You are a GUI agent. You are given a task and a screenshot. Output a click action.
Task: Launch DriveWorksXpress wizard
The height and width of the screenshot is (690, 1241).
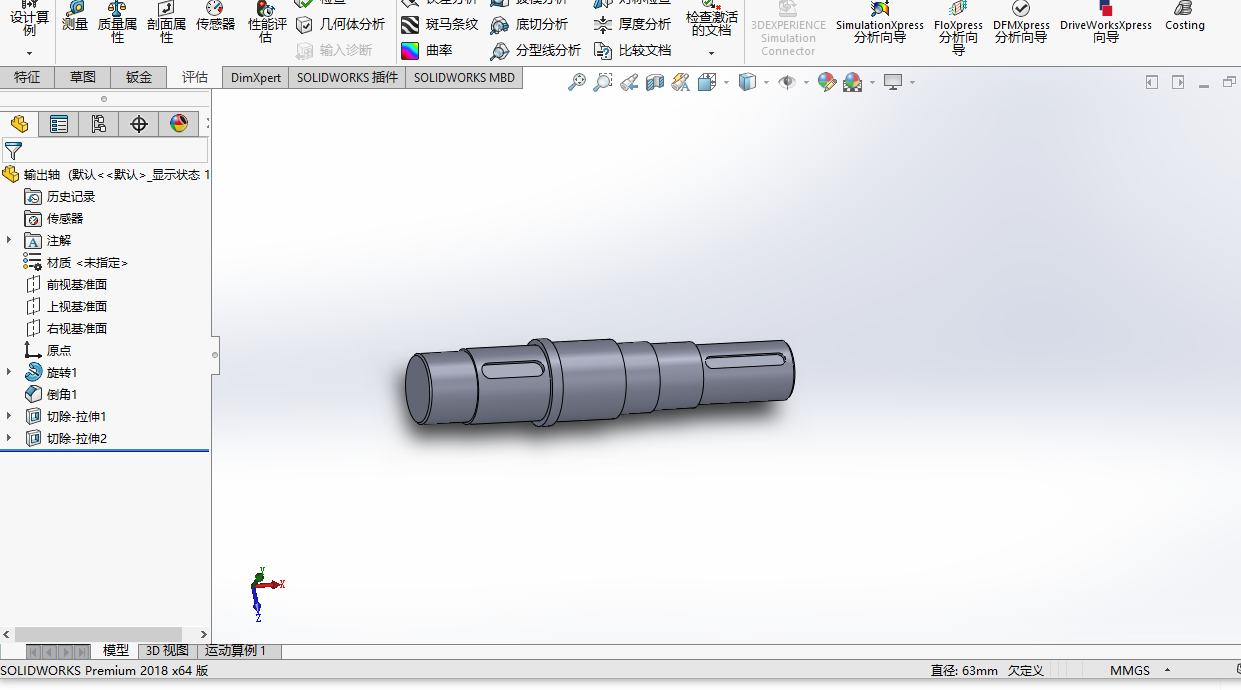click(1105, 23)
